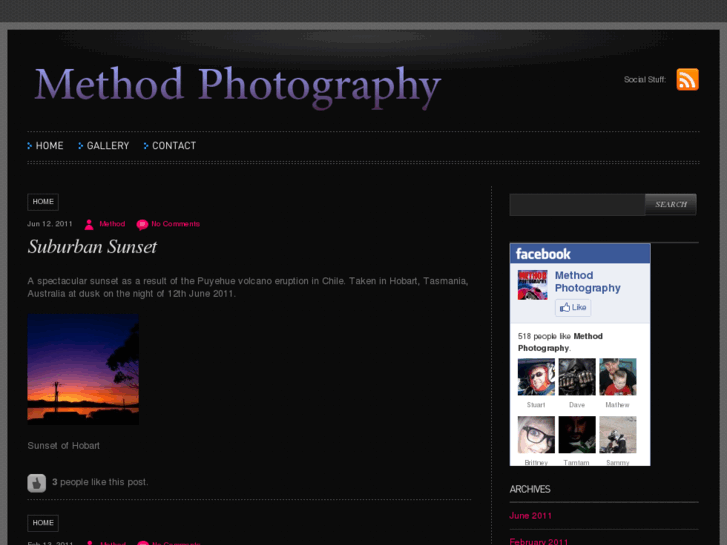727x545 pixels.
Task: Open Brittney's Facebook profile picture
Action: click(x=536, y=435)
